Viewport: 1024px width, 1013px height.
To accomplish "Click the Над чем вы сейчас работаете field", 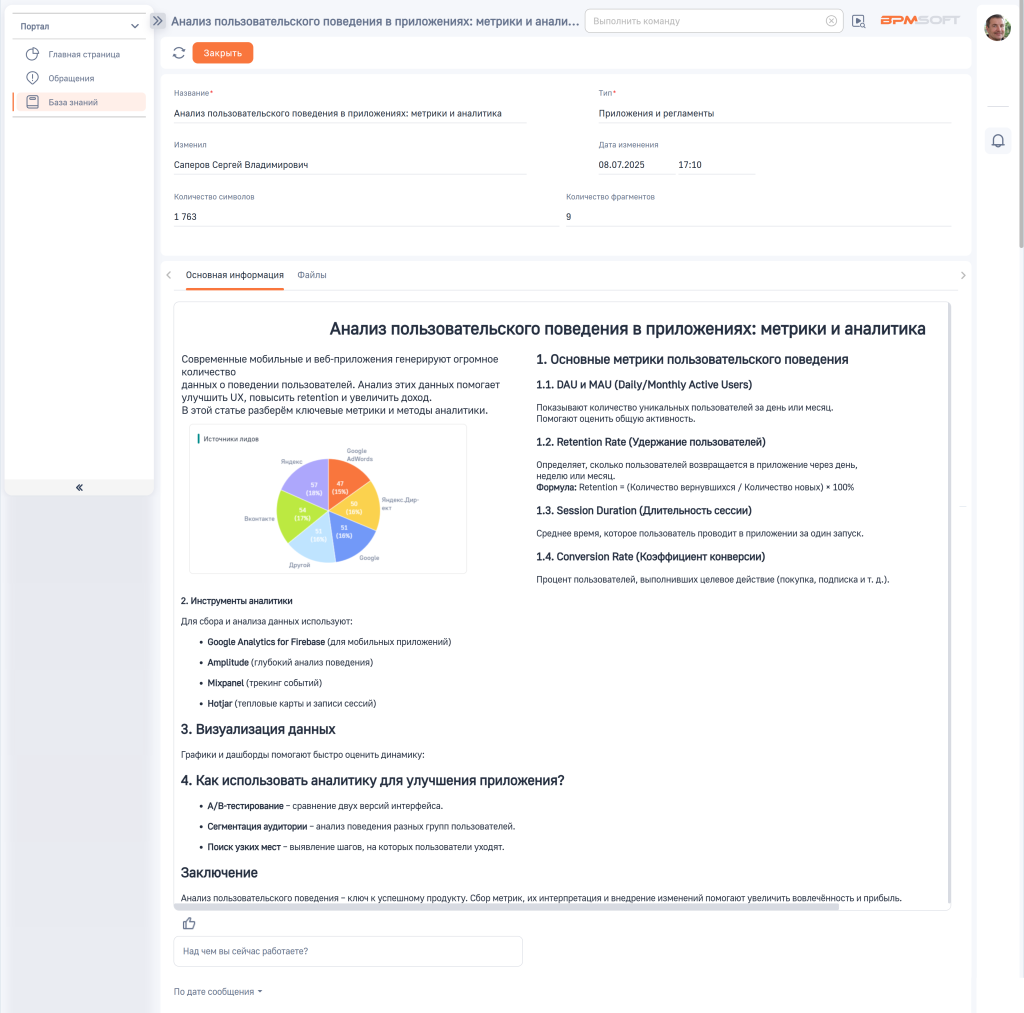I will (348, 951).
